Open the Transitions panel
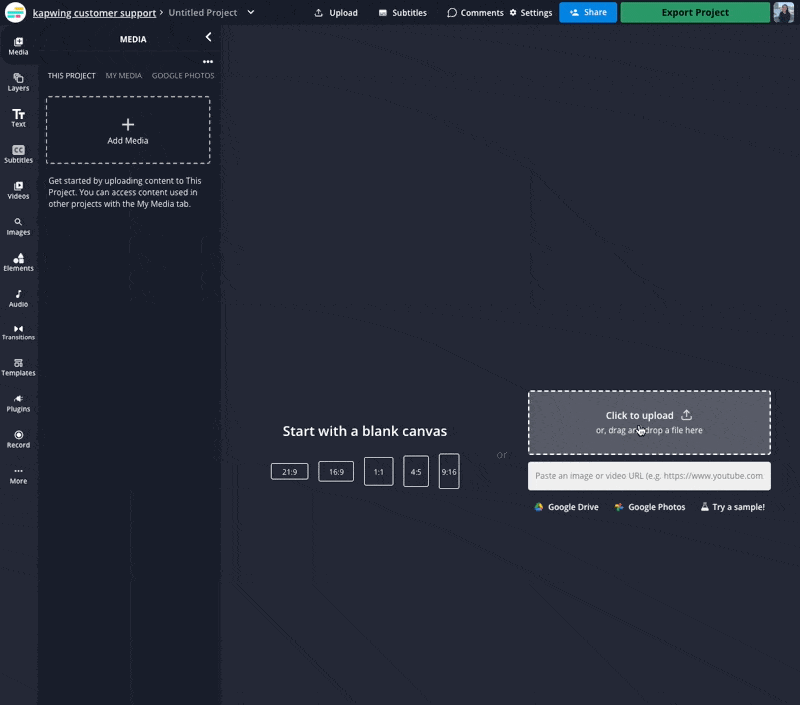The height and width of the screenshot is (705, 800). click(18, 331)
